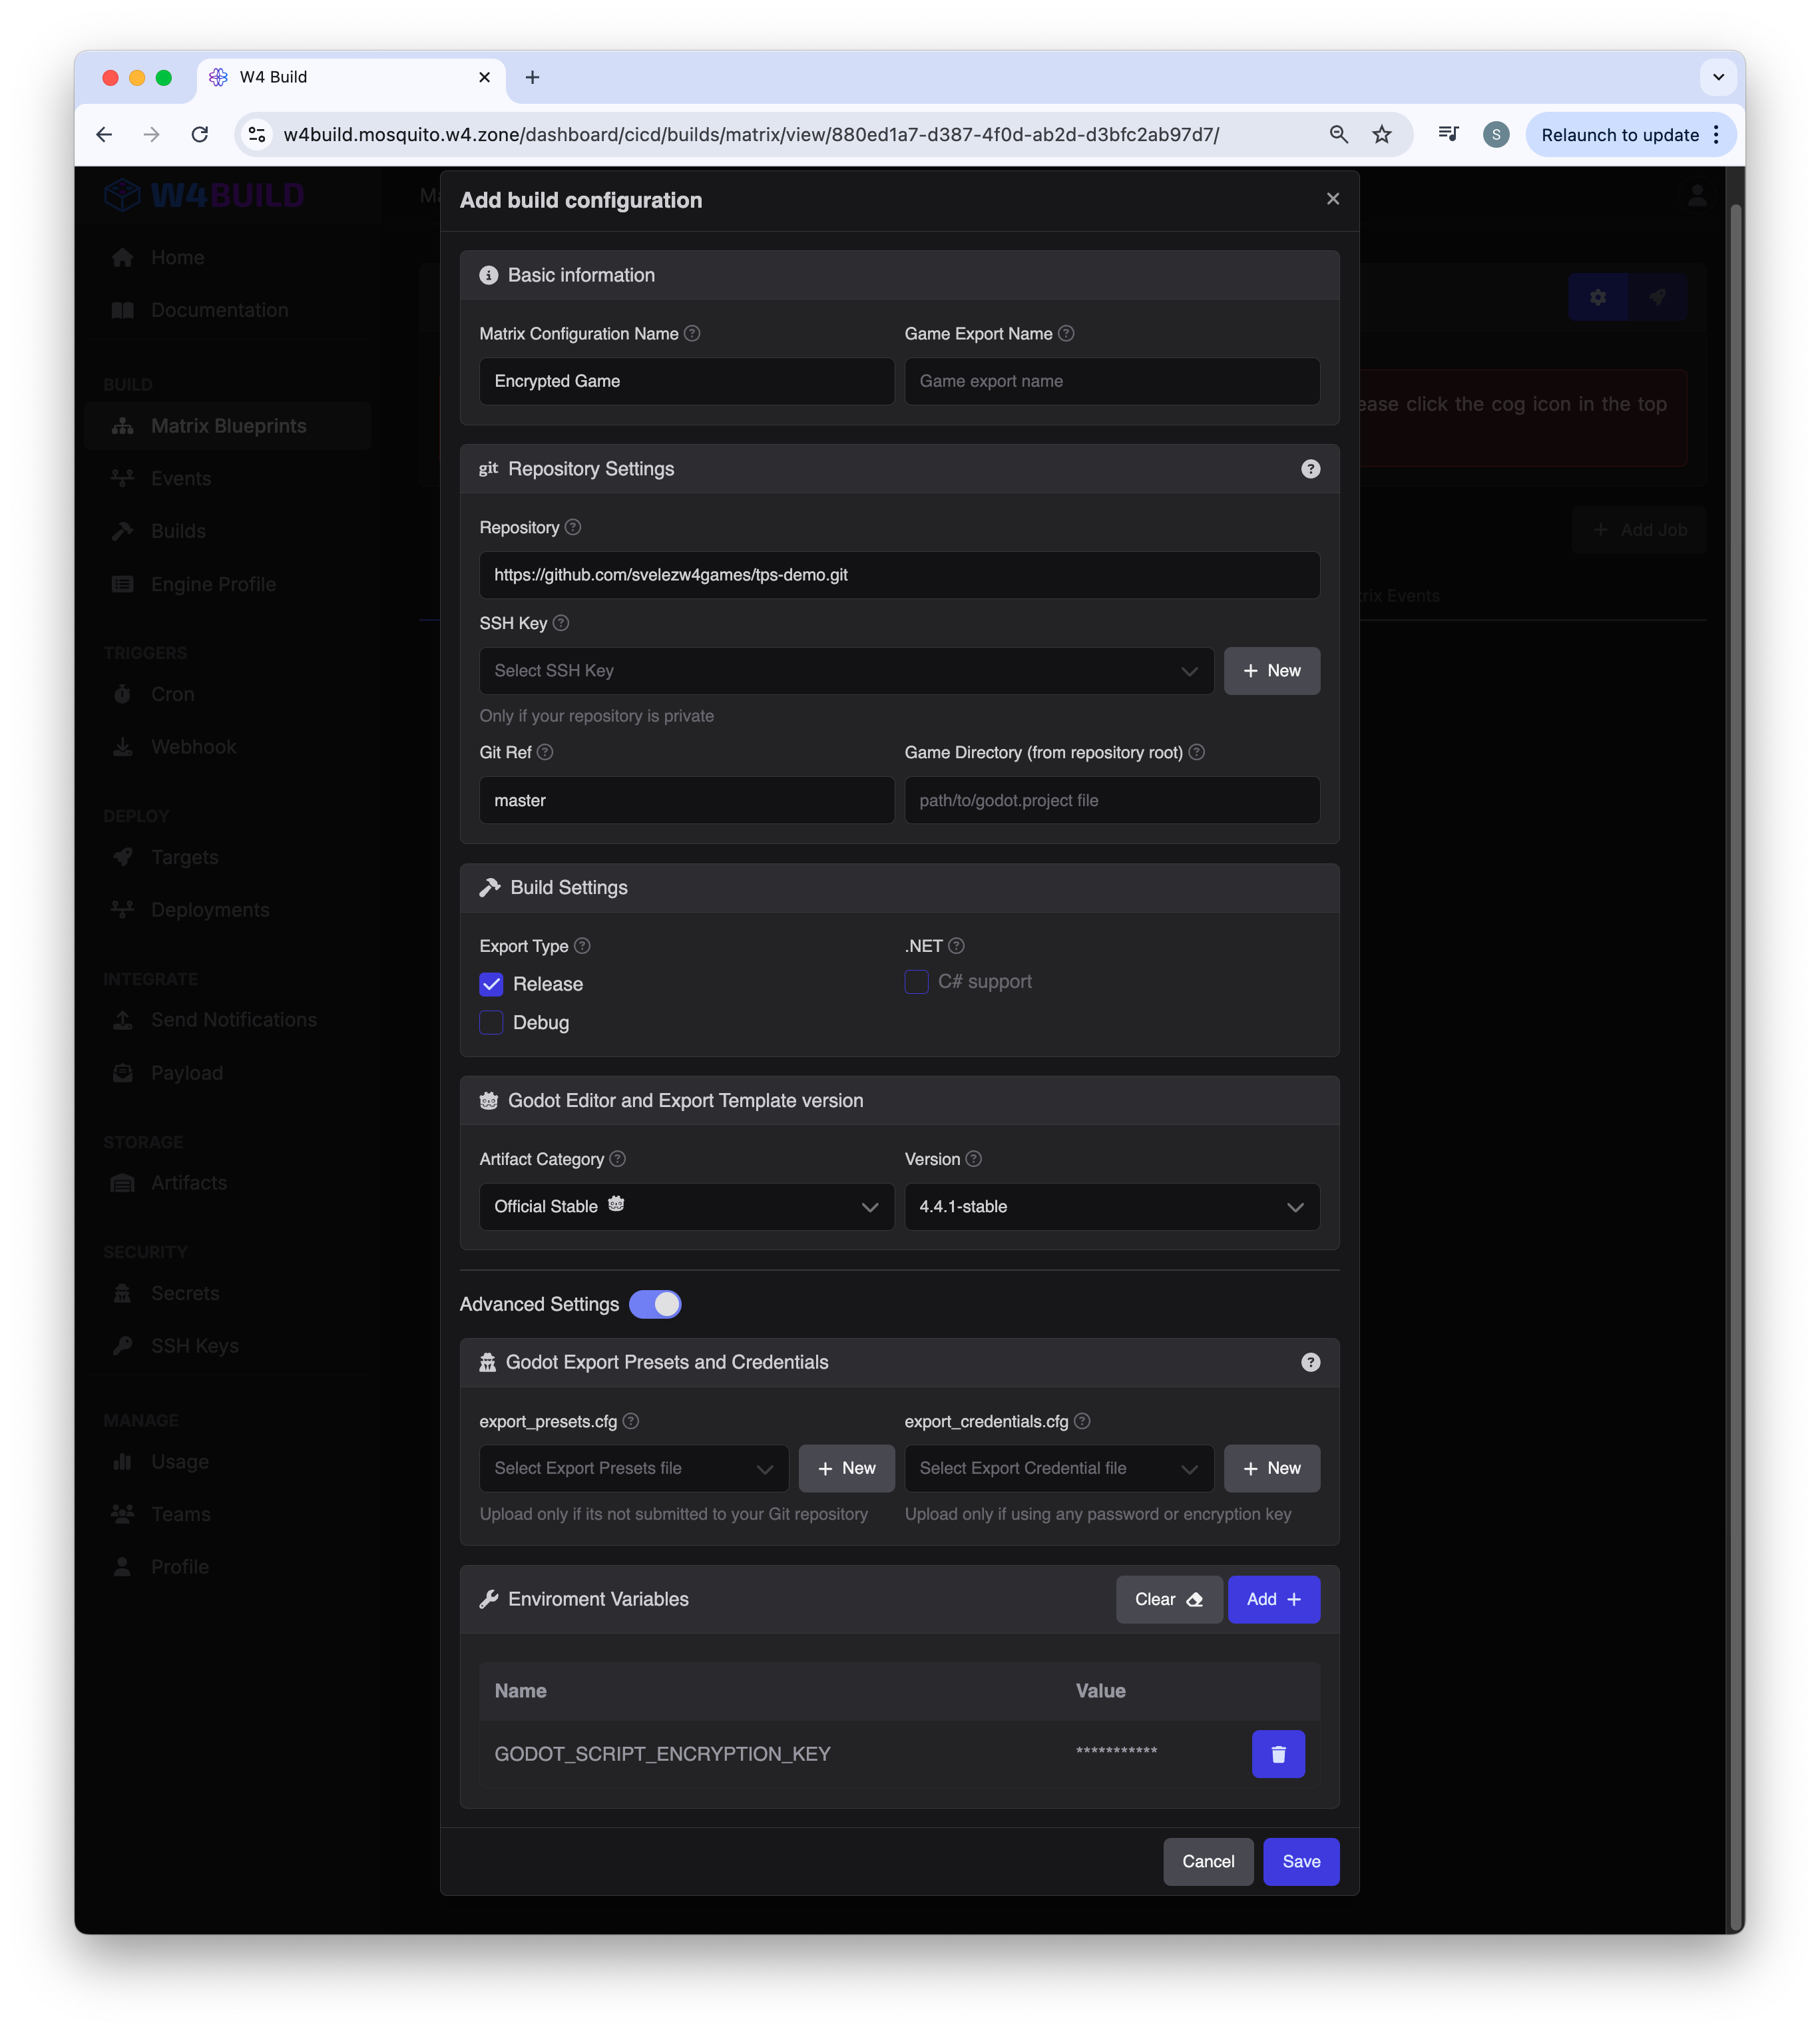The image size is (1820, 2033).
Task: Click the help icon beside .NET label
Action: coord(957,946)
